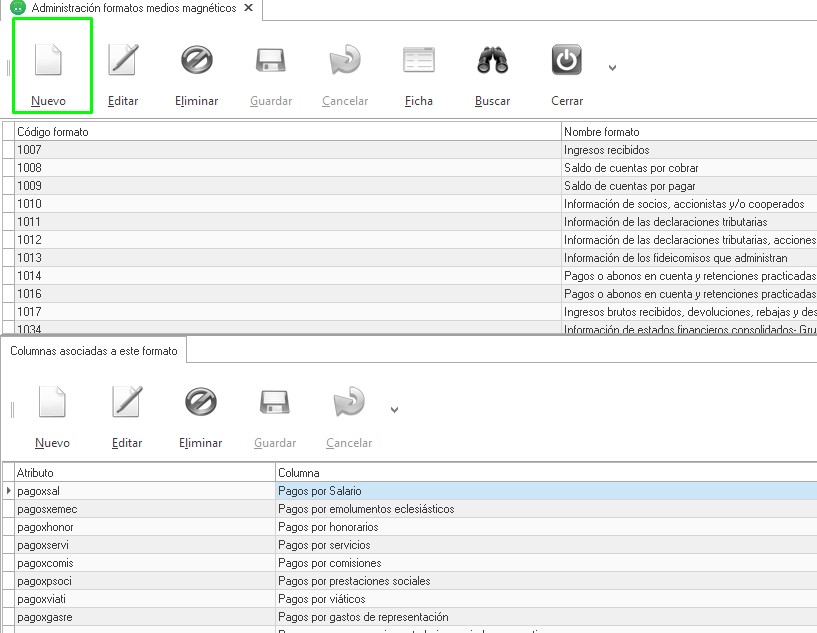Click the Atributo column header
The image size is (817, 633).
(x=140, y=472)
